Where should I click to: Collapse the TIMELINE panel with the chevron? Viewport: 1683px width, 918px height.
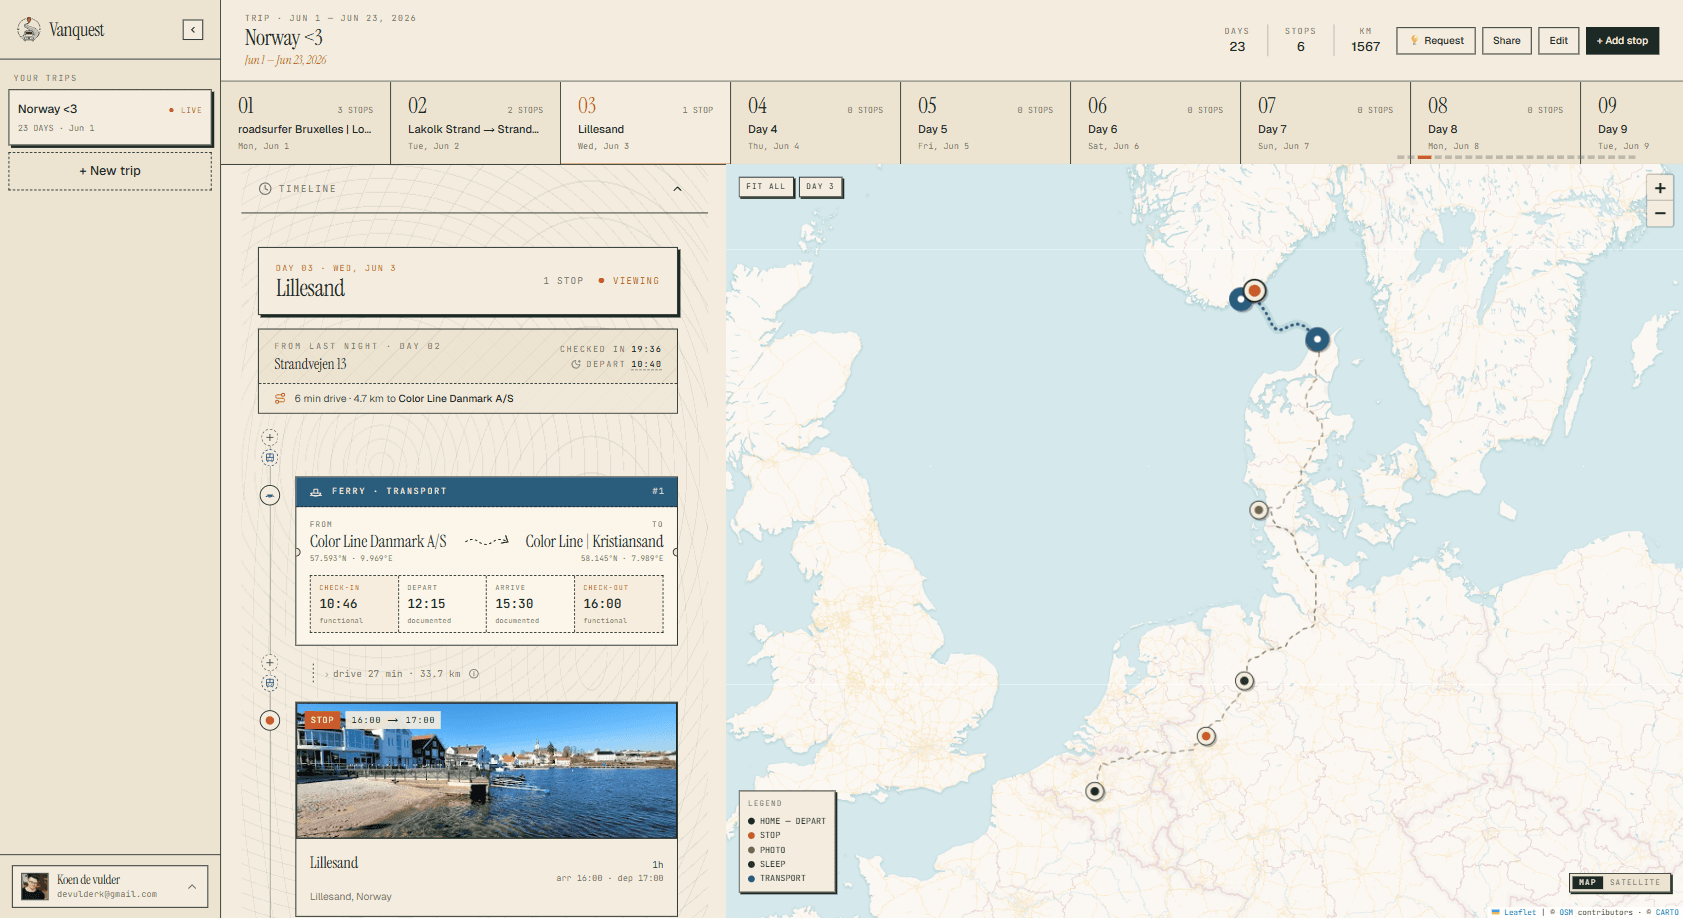click(677, 188)
